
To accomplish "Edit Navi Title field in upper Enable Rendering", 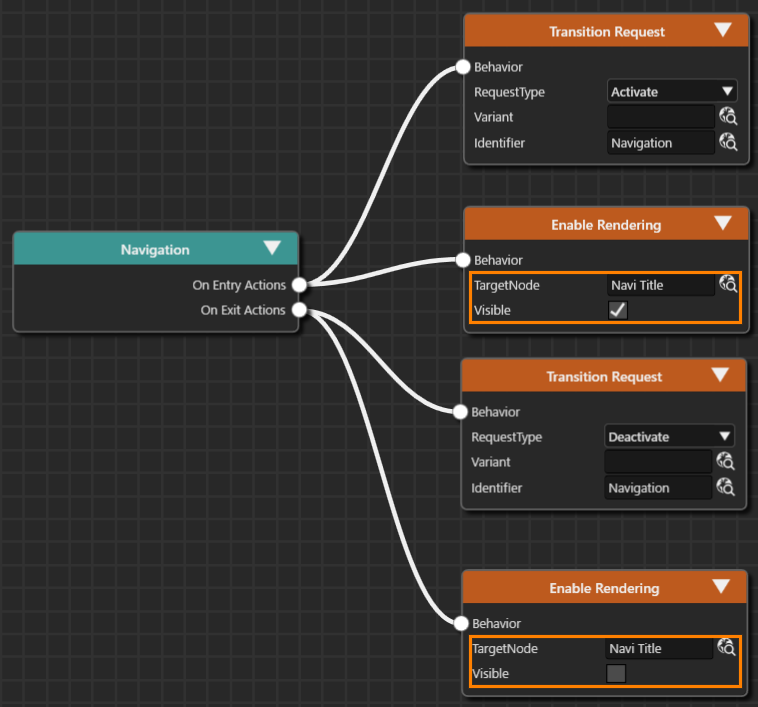I will [661, 285].
